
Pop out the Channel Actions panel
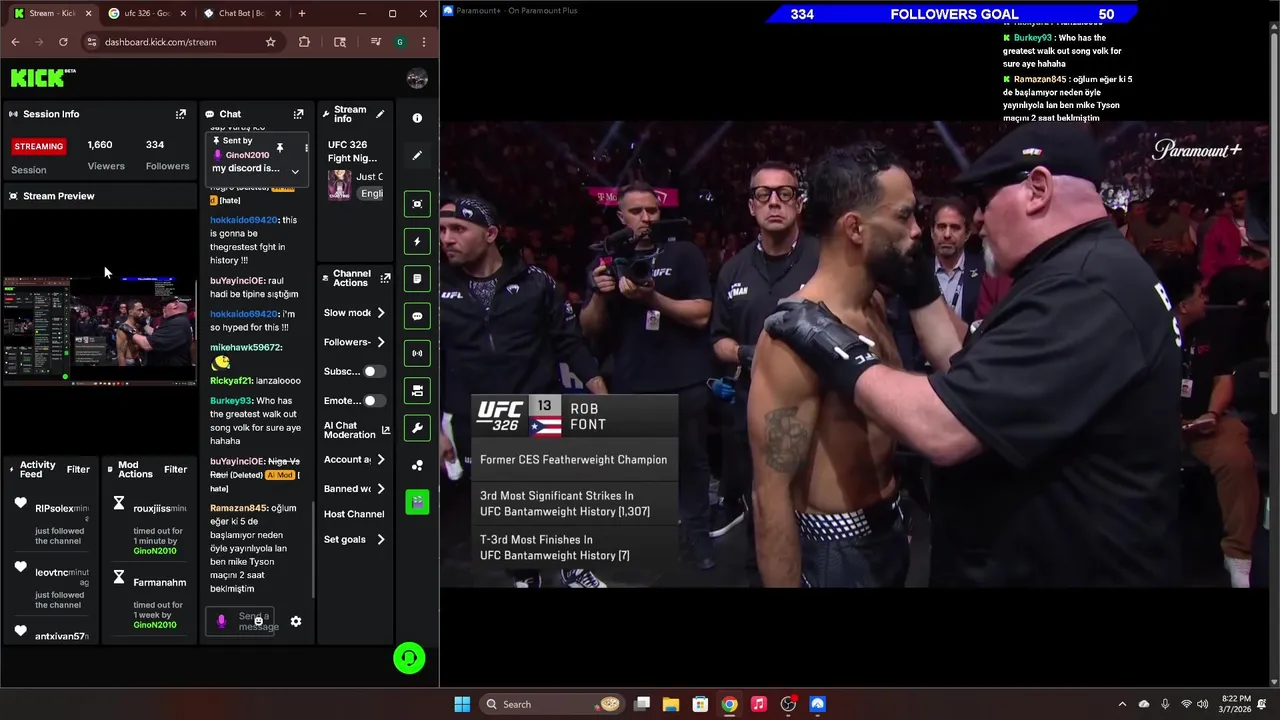(385, 278)
